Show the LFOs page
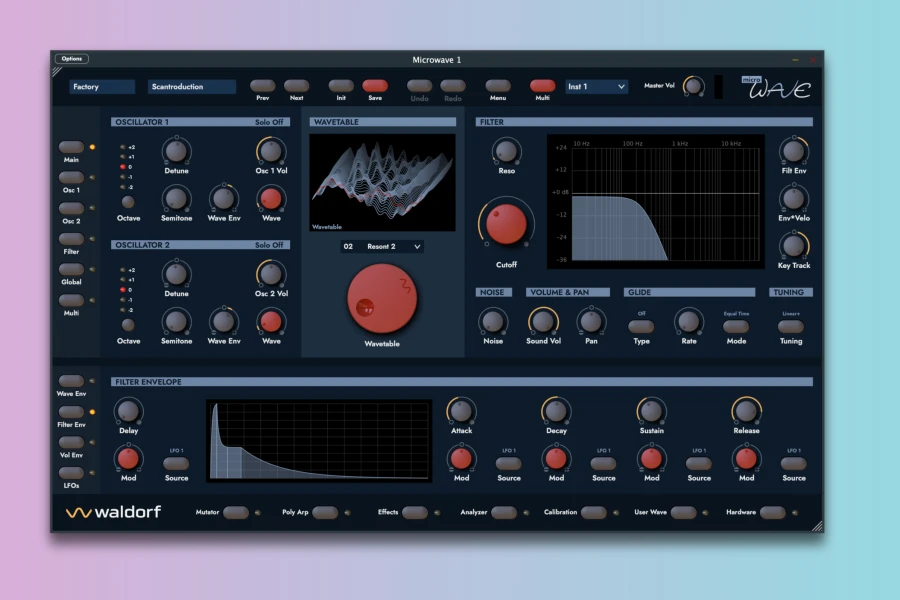Screen dimensions: 900x600 coord(71,473)
